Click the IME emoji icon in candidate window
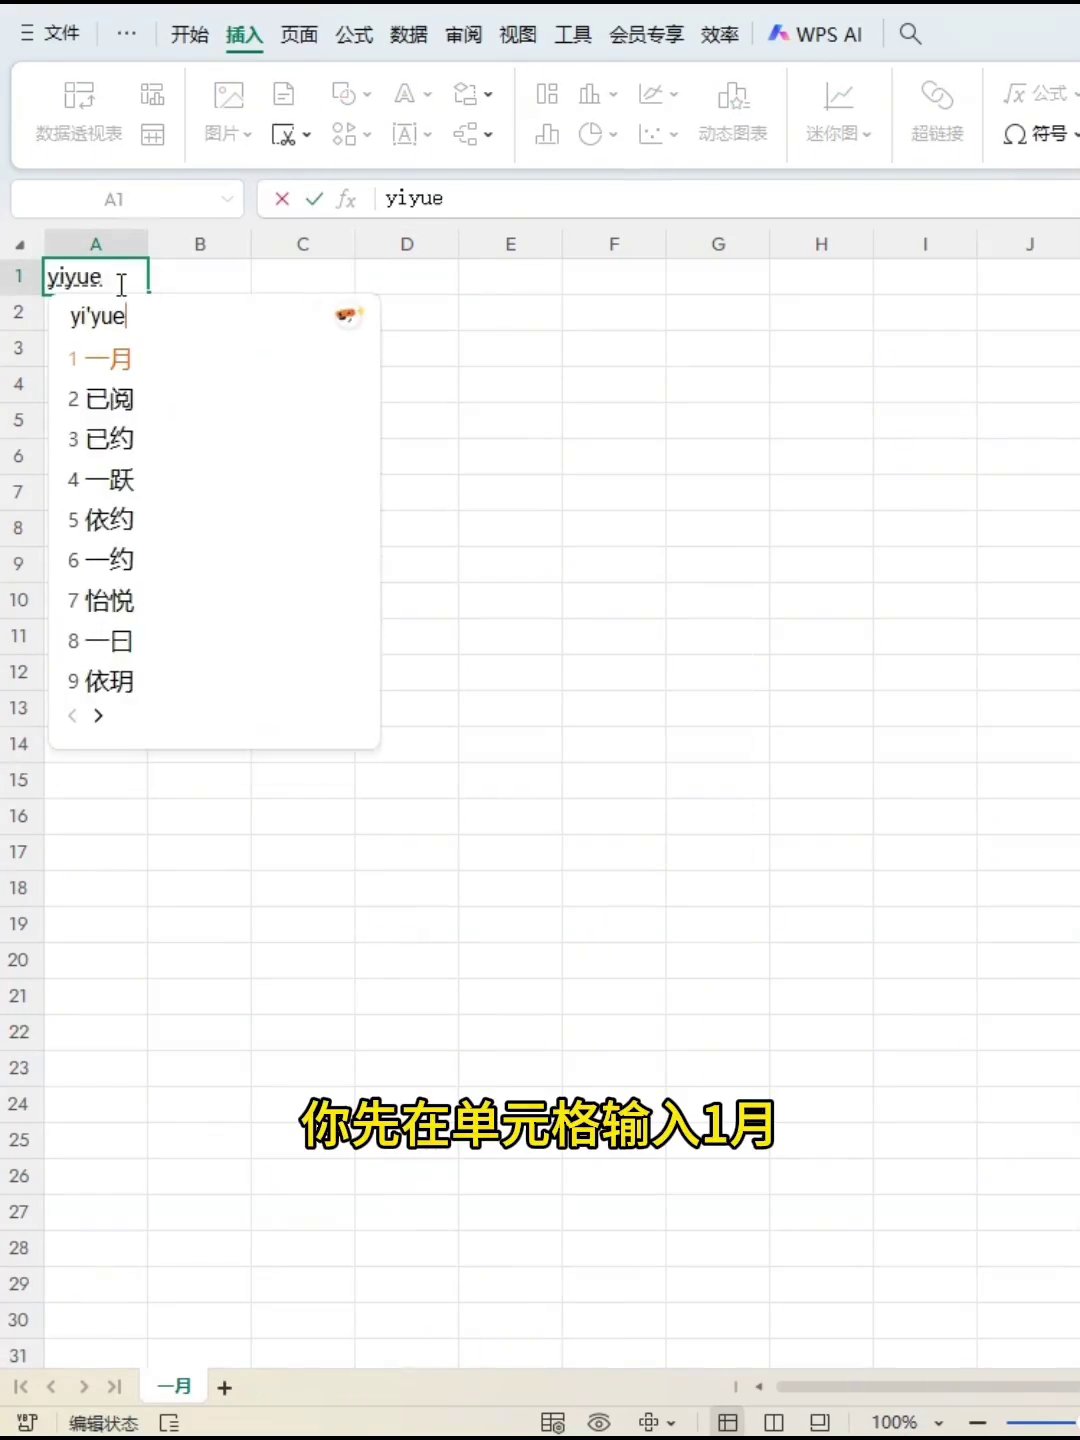Screen dimensions: 1080x1440 (x=347, y=316)
